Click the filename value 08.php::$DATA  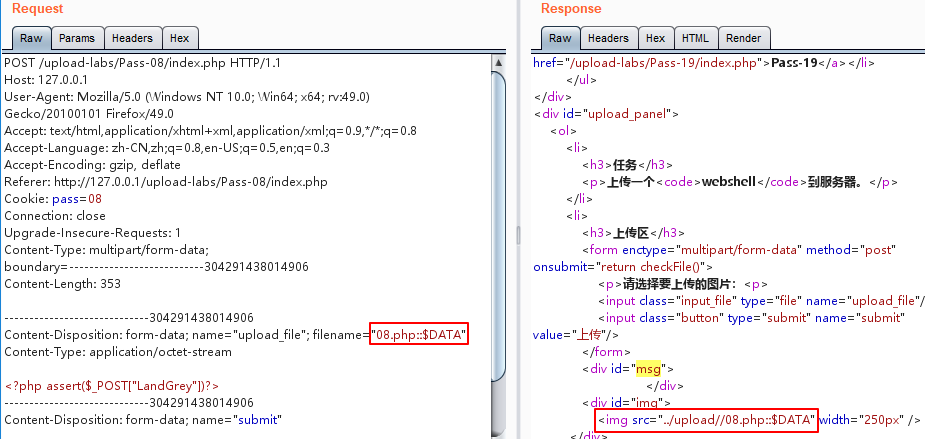click(x=419, y=335)
